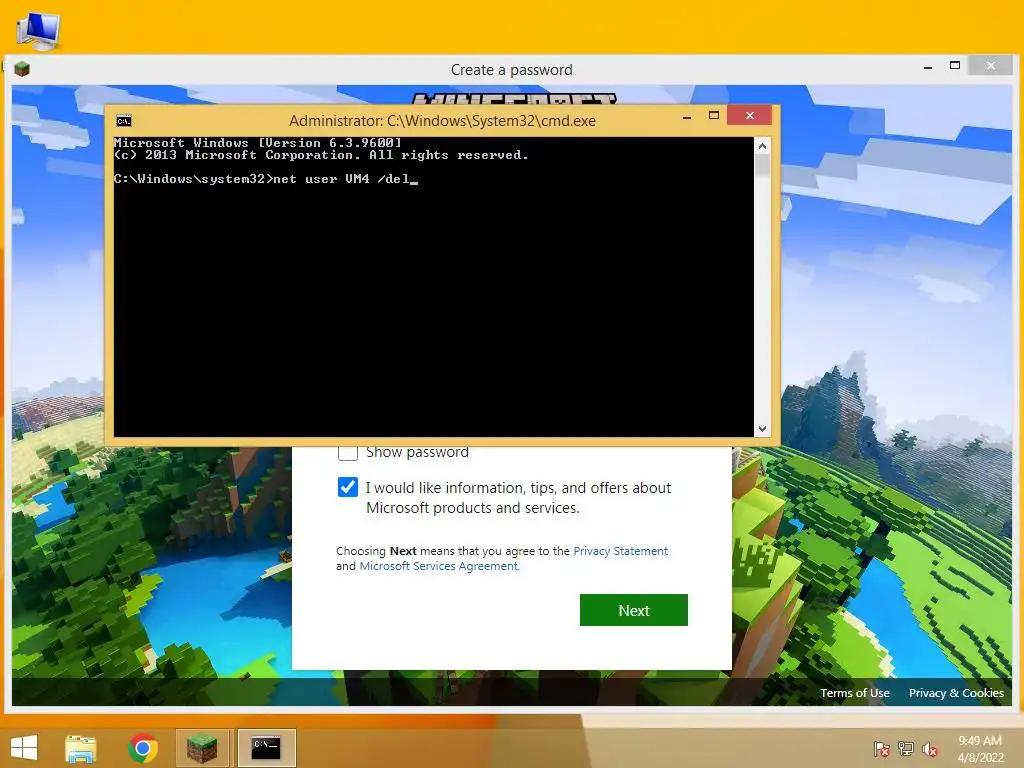The width and height of the screenshot is (1024, 768).
Task: Close the Create a password window
Action: click(991, 65)
